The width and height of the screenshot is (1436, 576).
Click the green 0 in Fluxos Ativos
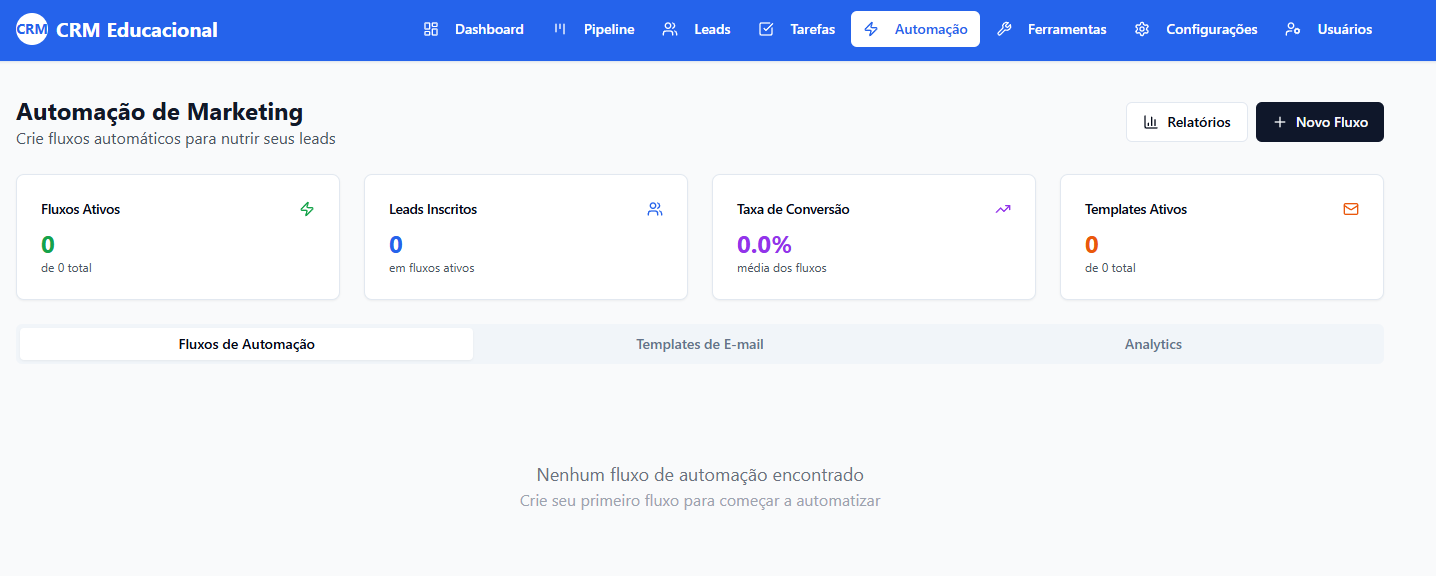(x=48, y=245)
